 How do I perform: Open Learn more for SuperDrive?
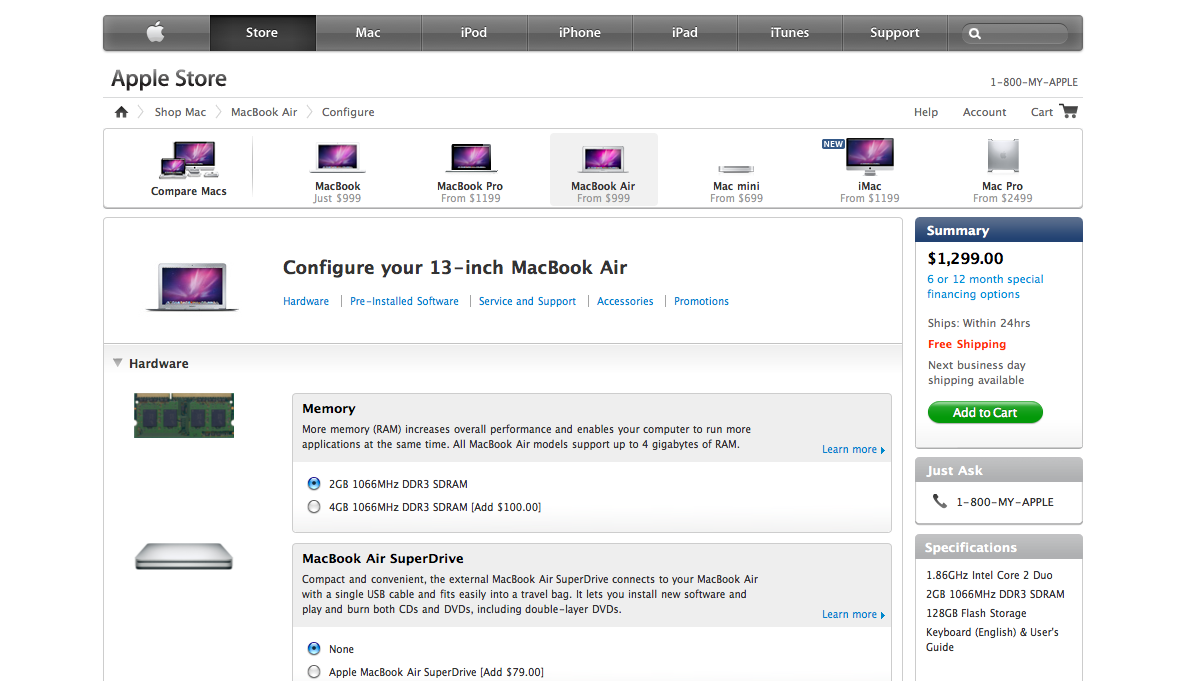(x=854, y=615)
